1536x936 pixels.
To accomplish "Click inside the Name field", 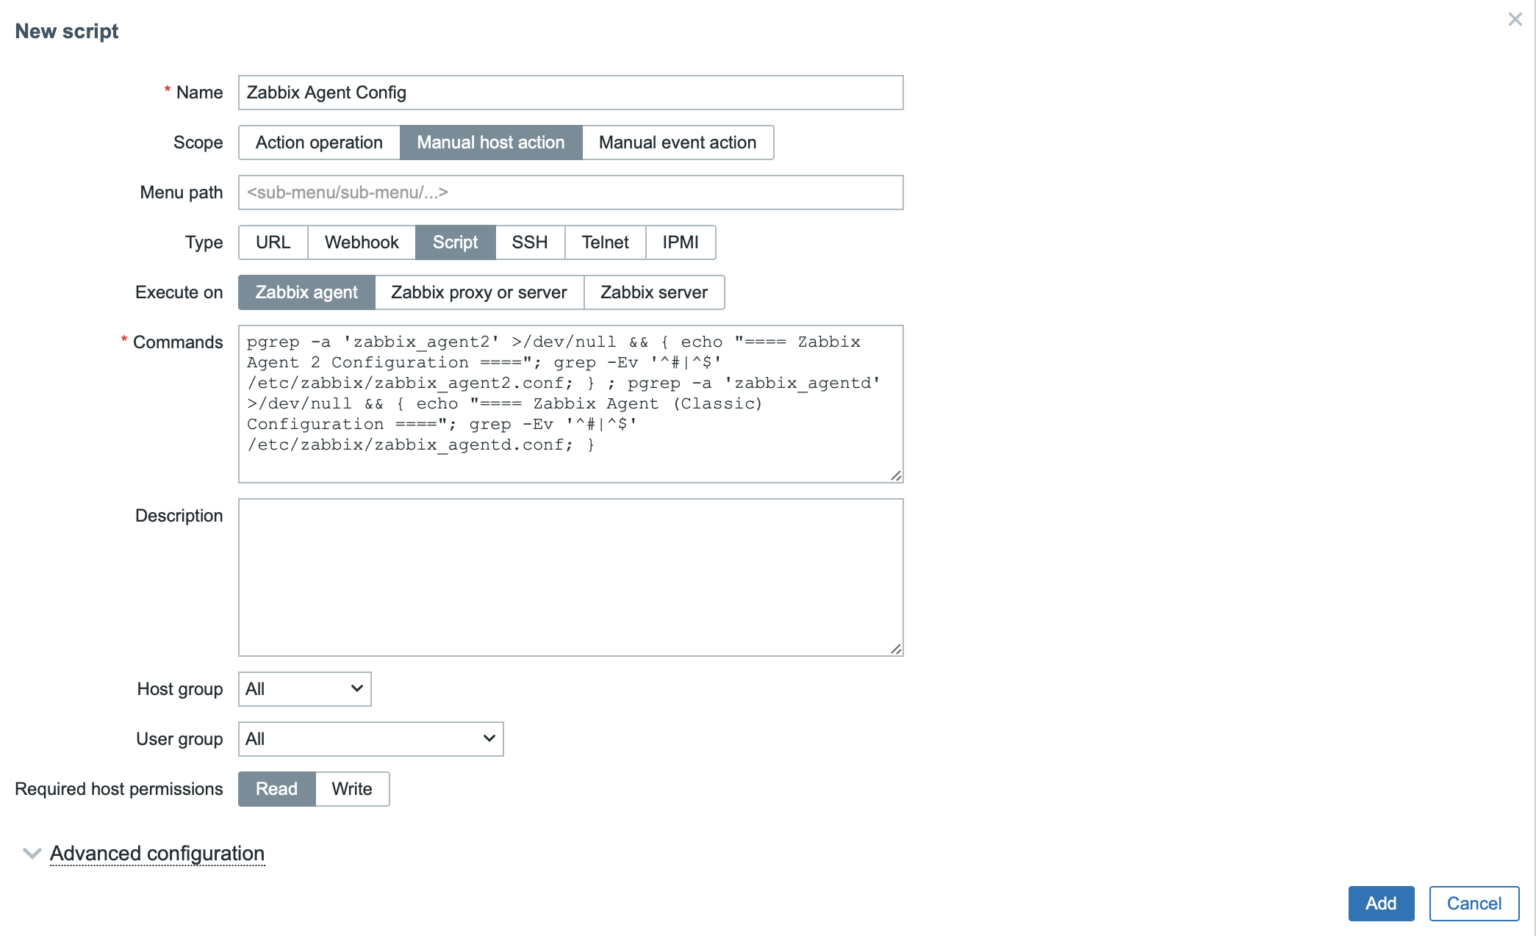I will pos(570,92).
